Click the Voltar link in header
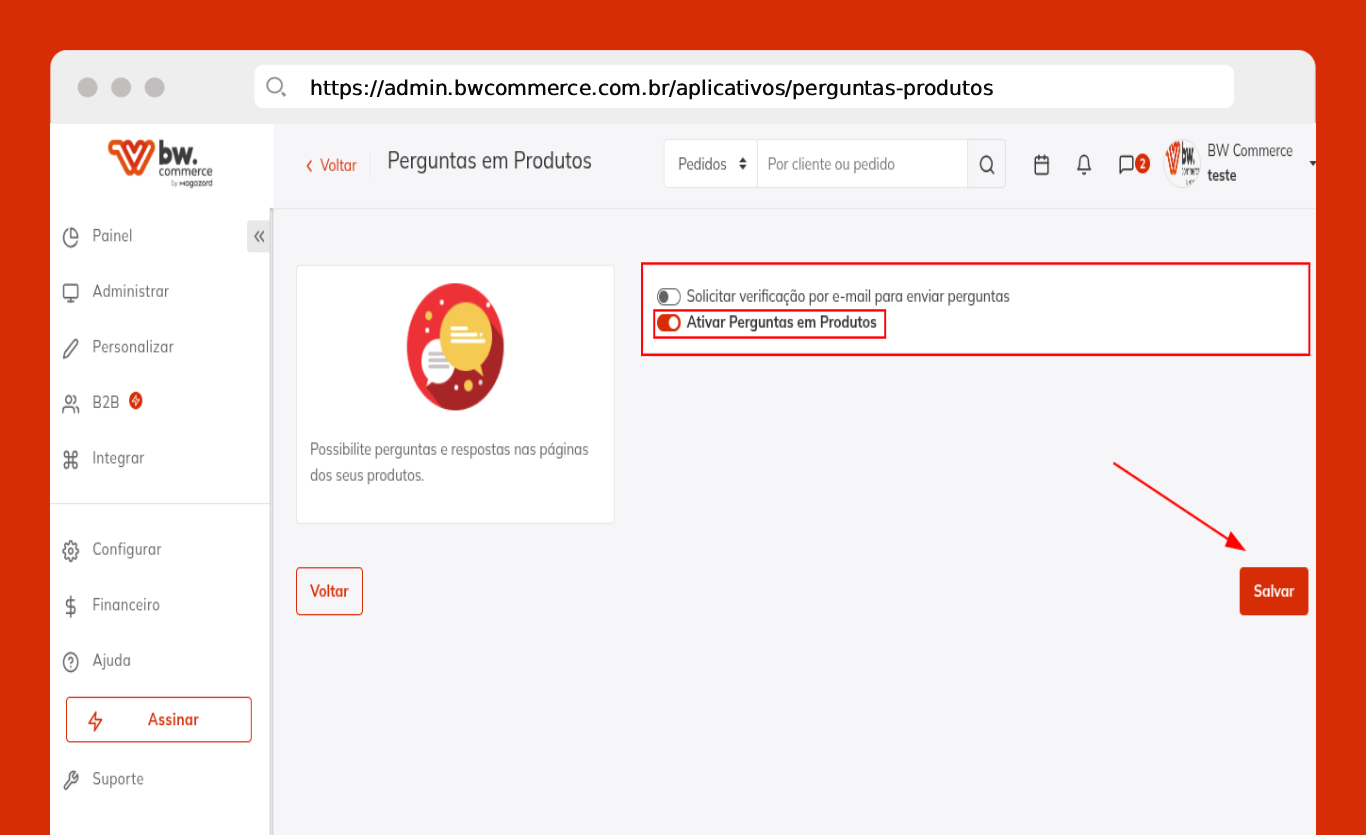The height and width of the screenshot is (835, 1366). [x=331, y=165]
